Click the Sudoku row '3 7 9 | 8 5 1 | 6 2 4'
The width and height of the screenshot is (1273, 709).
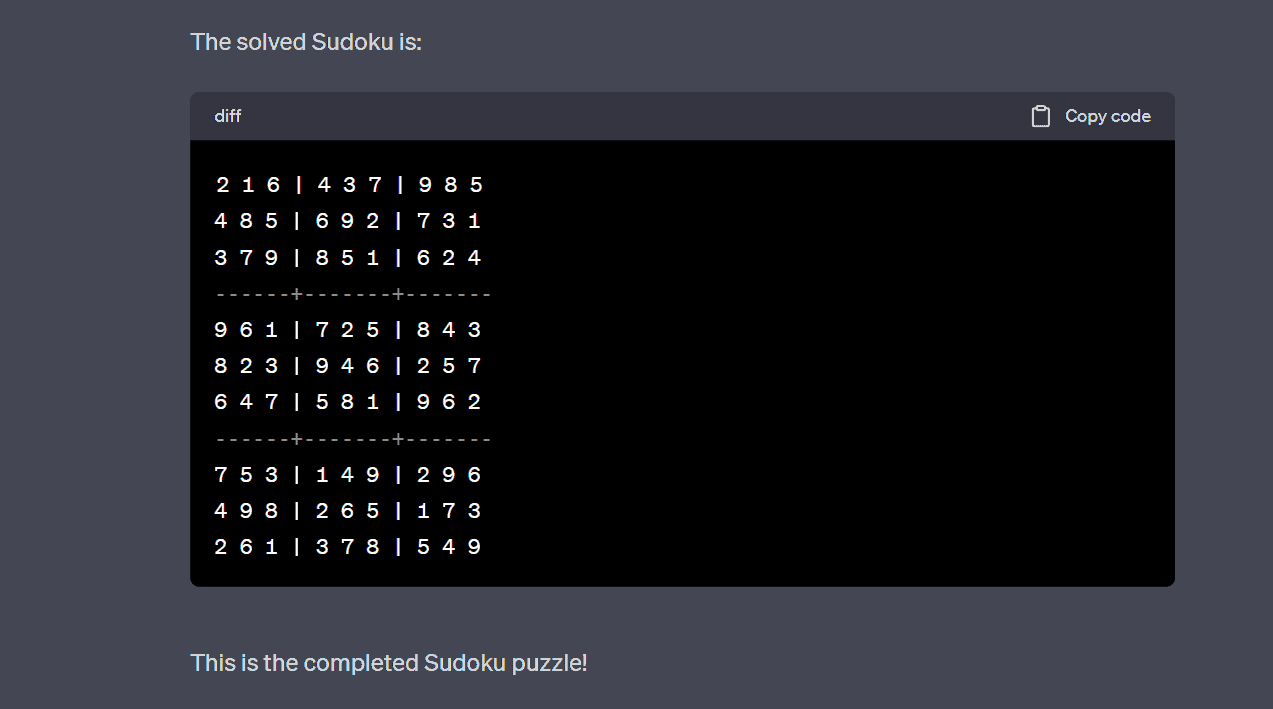point(348,258)
